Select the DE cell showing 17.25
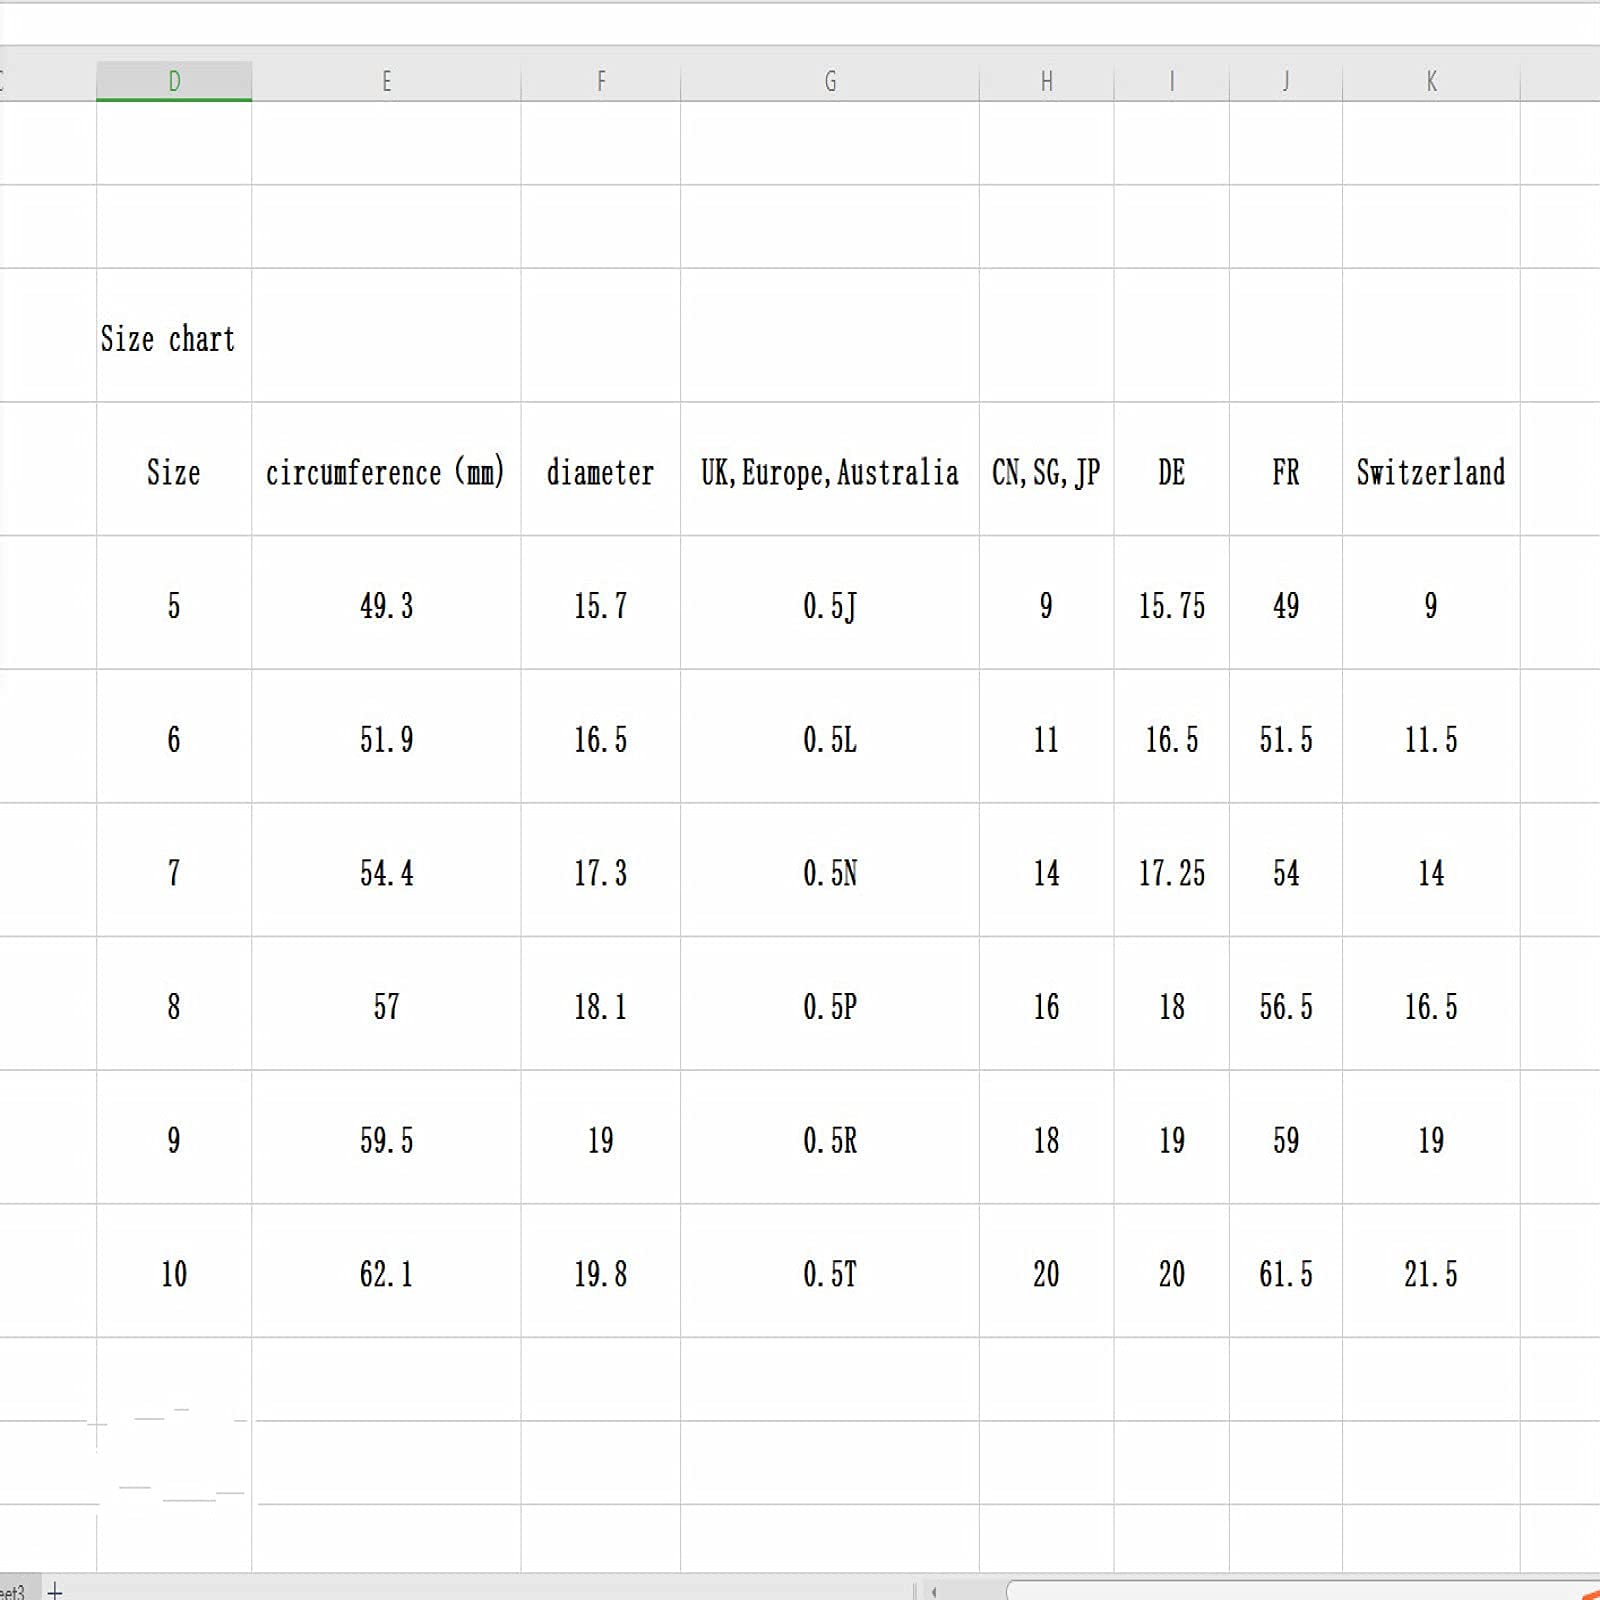1600x1600 pixels. 1171,870
